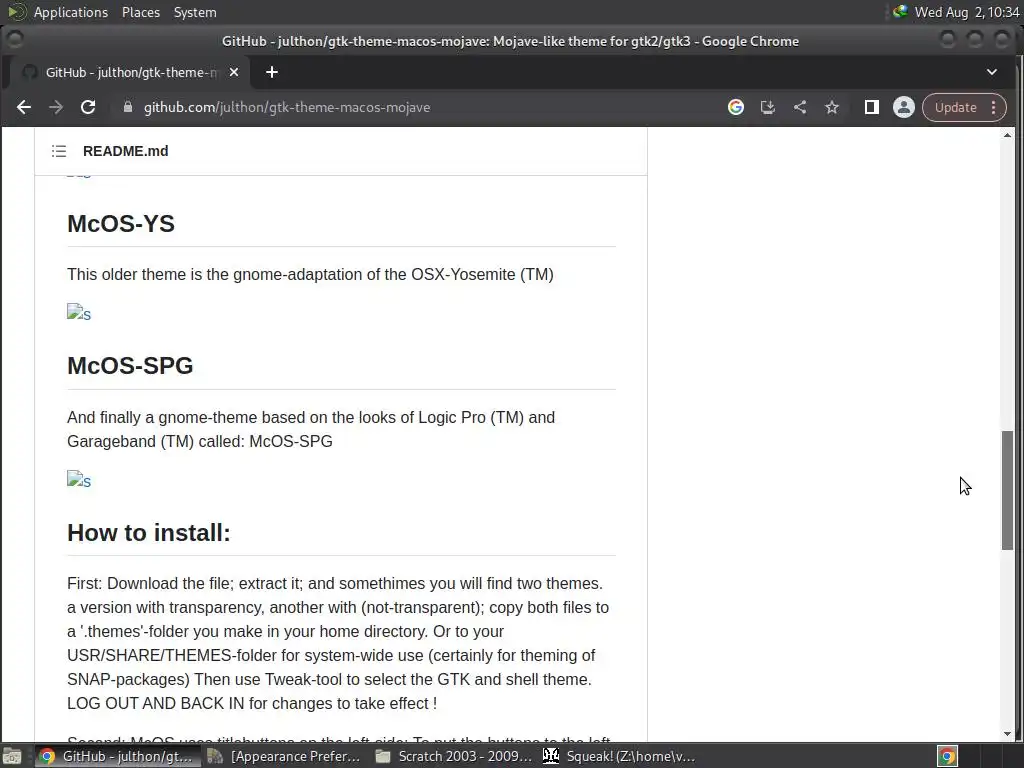1024x768 pixels.
Task: Click the McOS-YS heading
Action: 121,223
